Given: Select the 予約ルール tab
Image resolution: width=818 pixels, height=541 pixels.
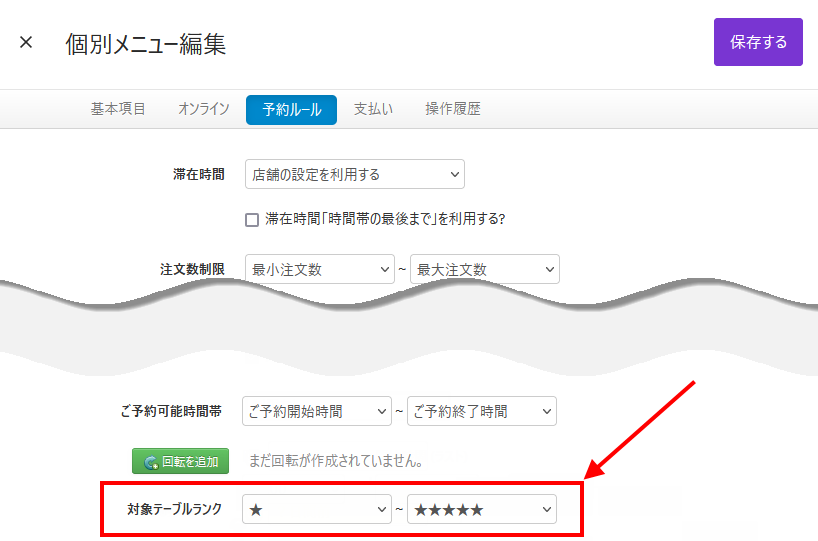Looking at the screenshot, I should [x=291, y=109].
